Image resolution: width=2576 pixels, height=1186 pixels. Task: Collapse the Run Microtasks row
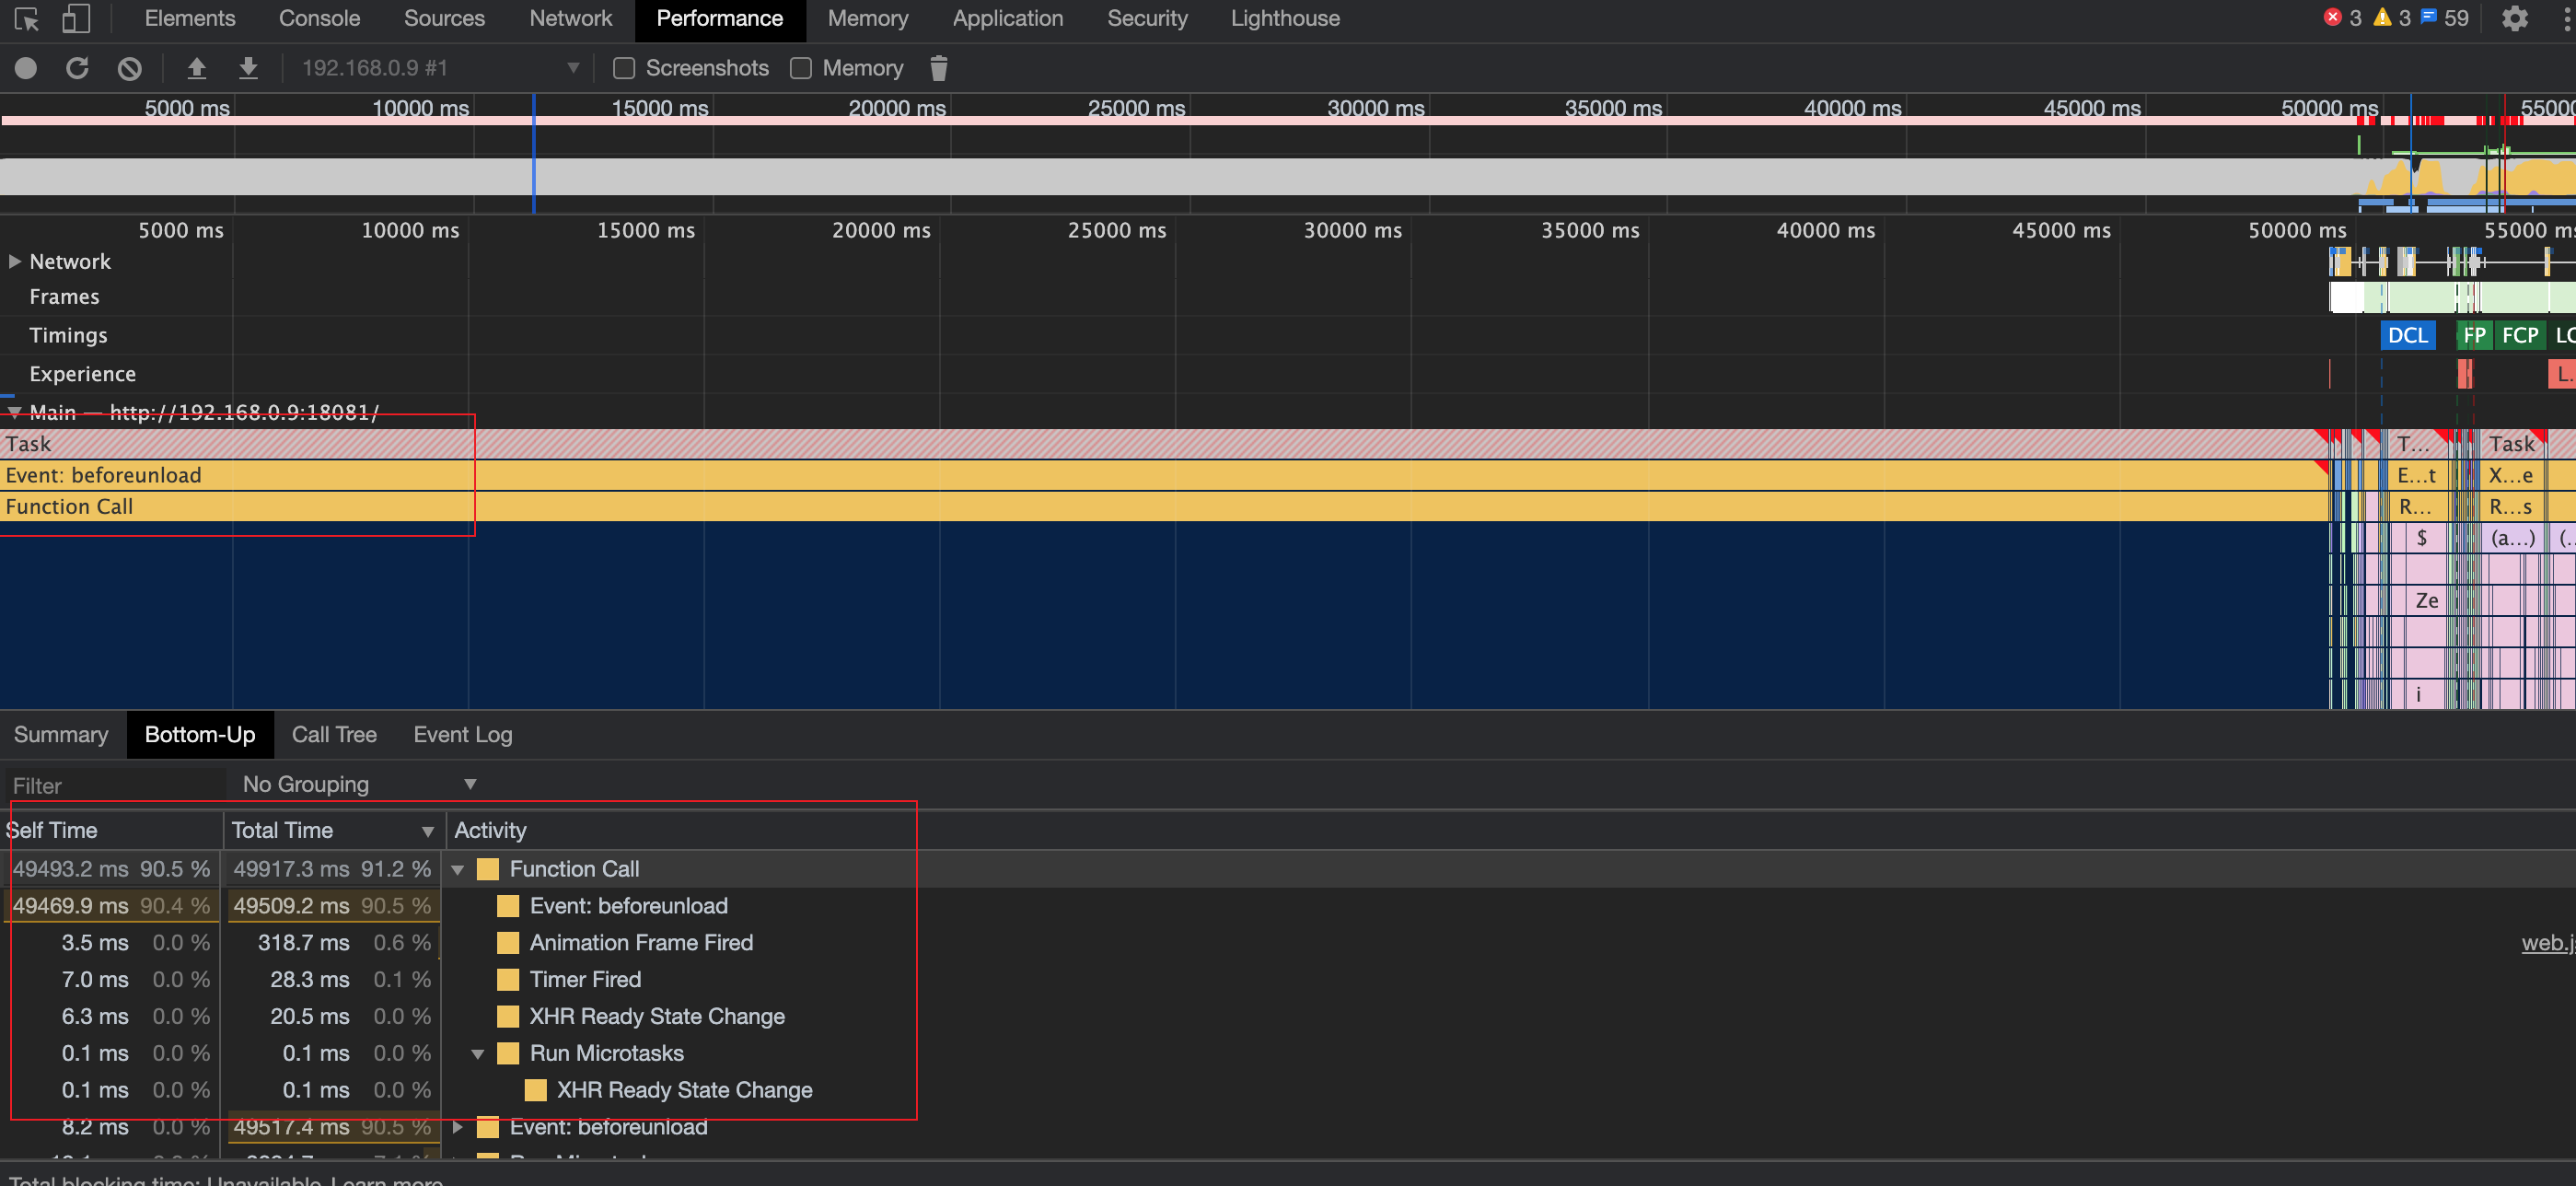point(478,1053)
